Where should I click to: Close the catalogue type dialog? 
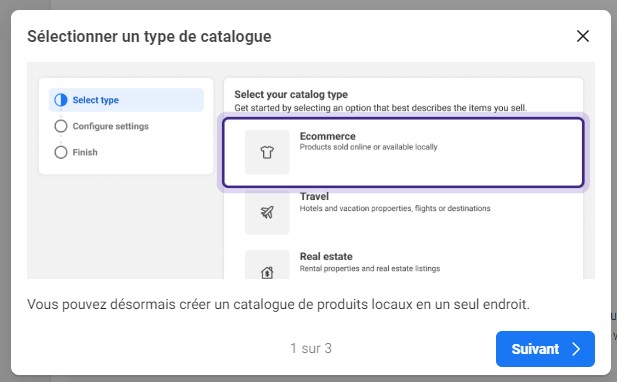[x=582, y=36]
